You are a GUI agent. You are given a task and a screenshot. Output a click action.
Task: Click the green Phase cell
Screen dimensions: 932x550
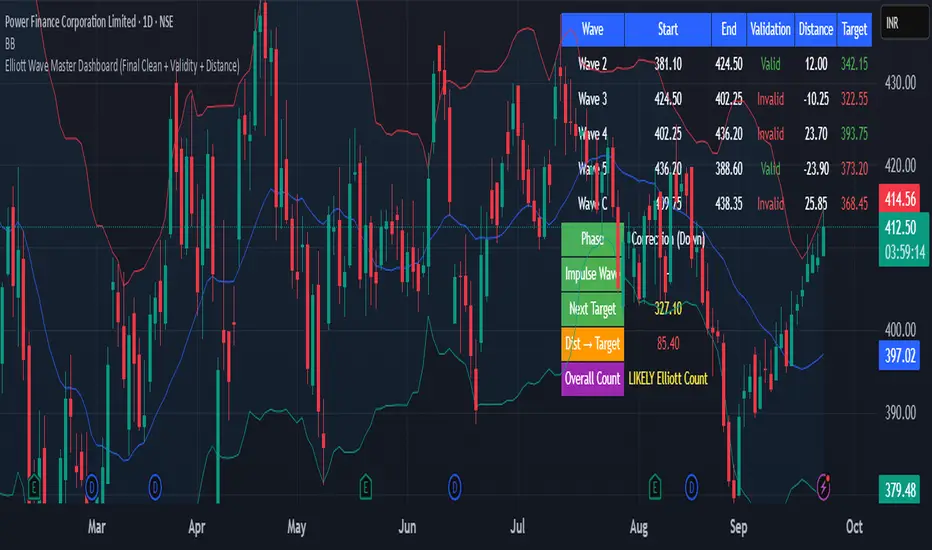coord(593,239)
